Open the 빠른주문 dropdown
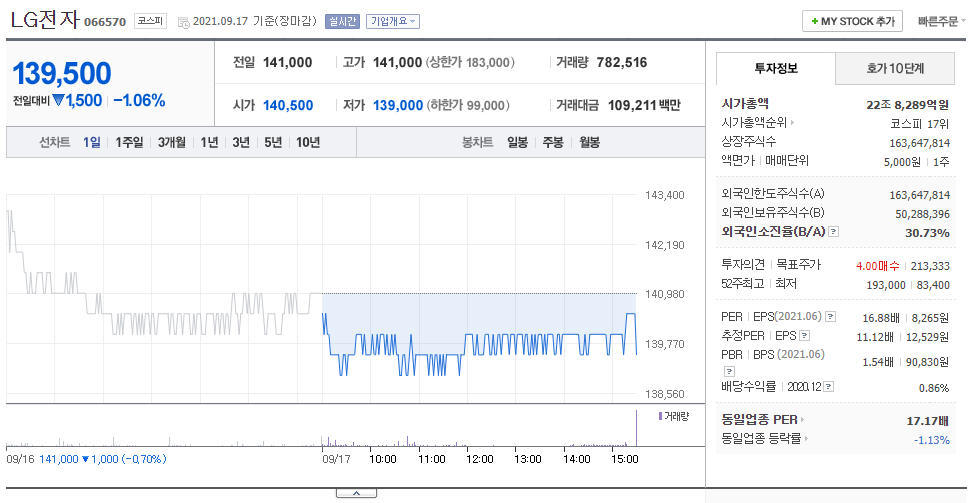 point(942,21)
